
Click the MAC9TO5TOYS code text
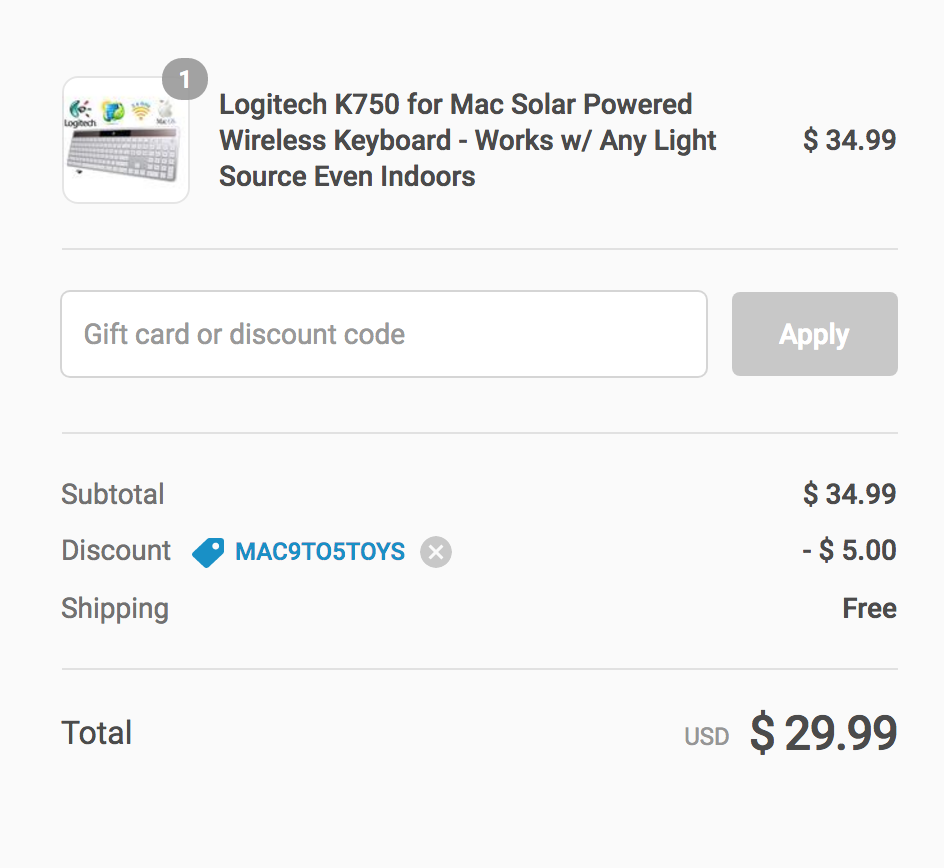point(320,552)
